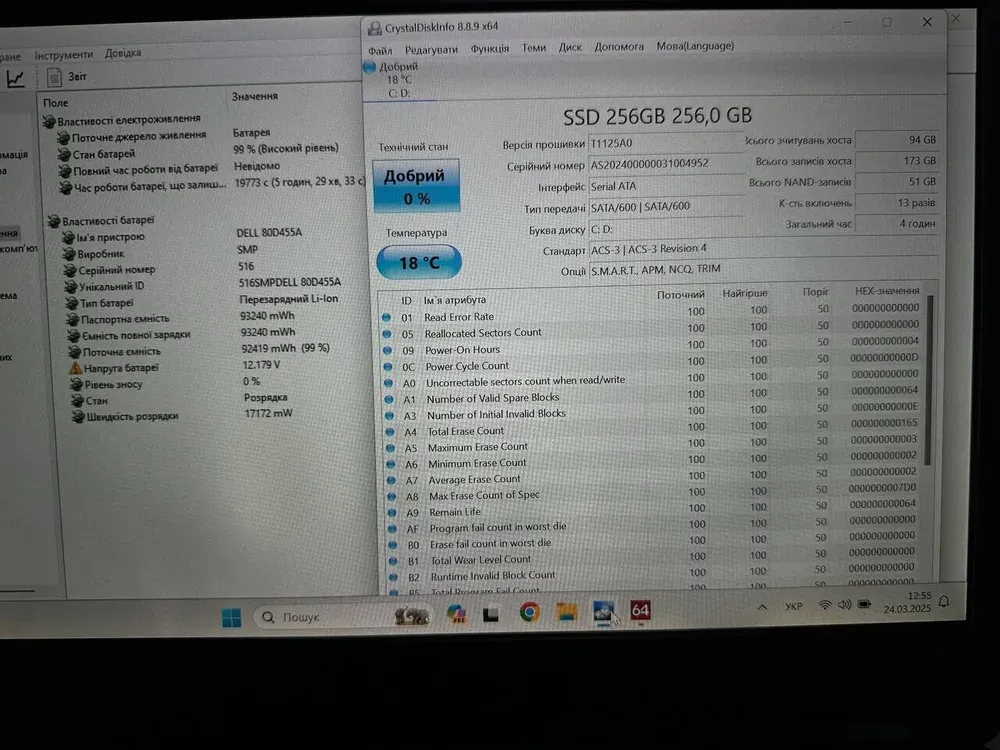The height and width of the screenshot is (750, 1000).
Task: Click the graph icon in AIDA64 toolbar
Action: point(16,80)
